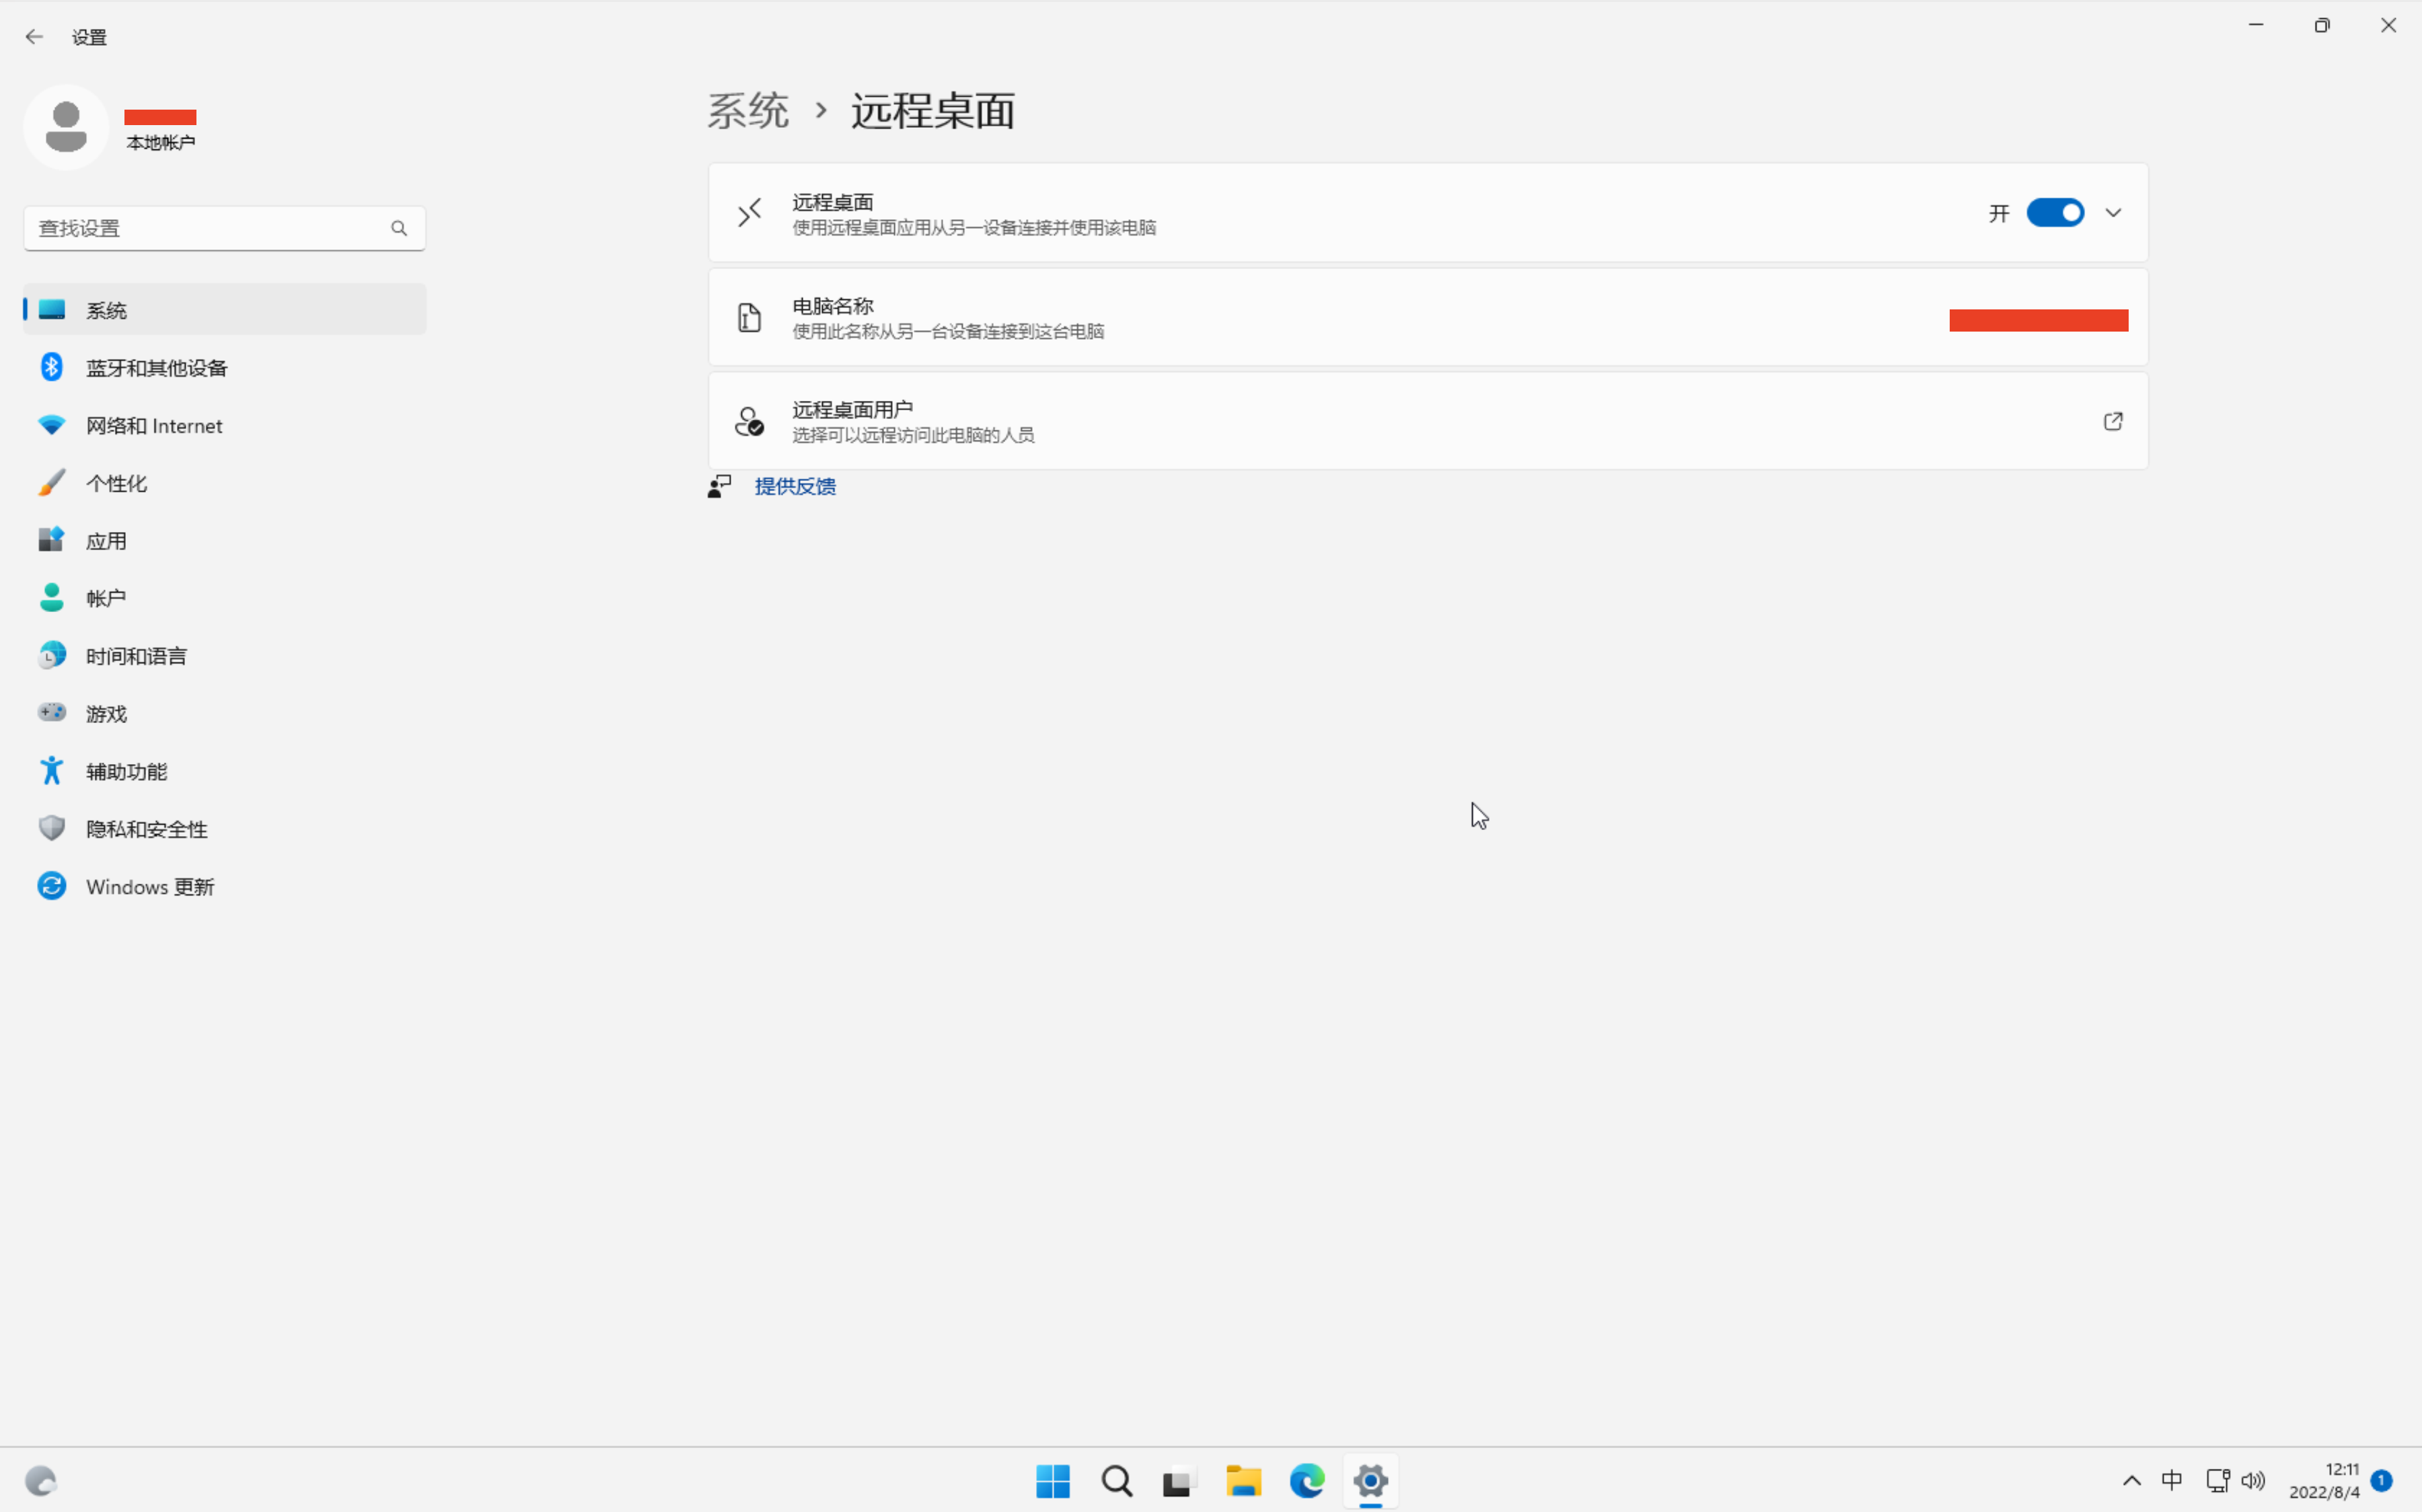This screenshot has height=1512, width=2422.
Task: Open the Windows Start button
Action: 1052,1481
